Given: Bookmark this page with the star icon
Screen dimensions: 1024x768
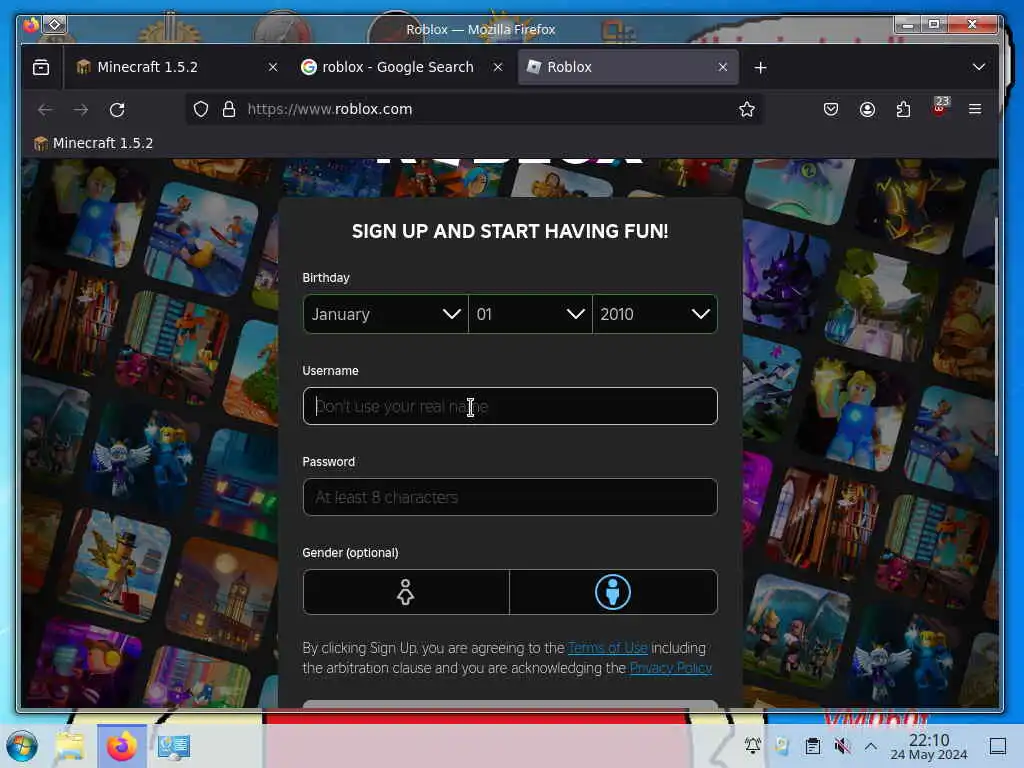Looking at the screenshot, I should [746, 109].
